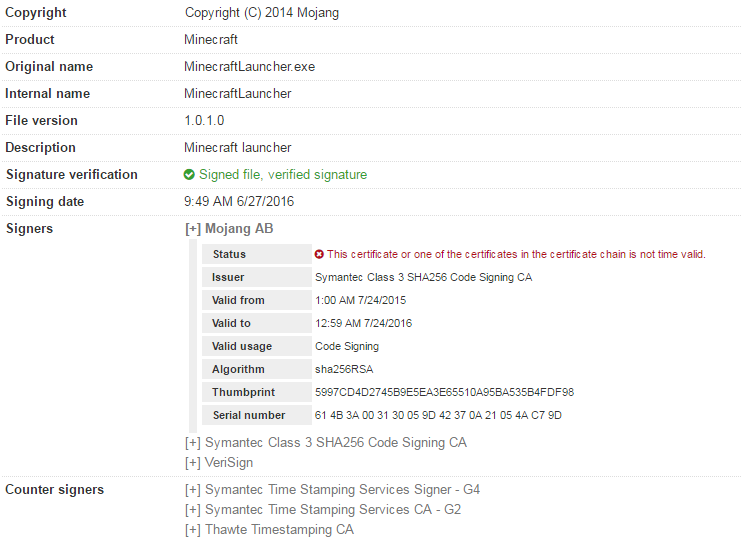Click the MinecraftLauncher.exe original name
The height and width of the screenshot is (547, 741).
tap(251, 67)
